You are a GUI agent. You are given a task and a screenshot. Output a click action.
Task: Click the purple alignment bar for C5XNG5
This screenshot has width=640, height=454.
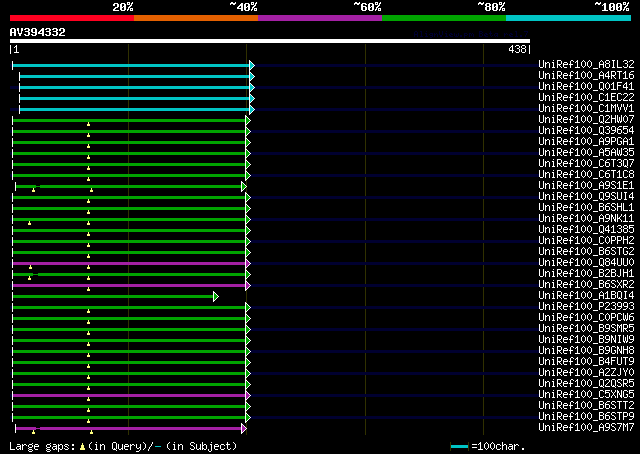point(129,396)
